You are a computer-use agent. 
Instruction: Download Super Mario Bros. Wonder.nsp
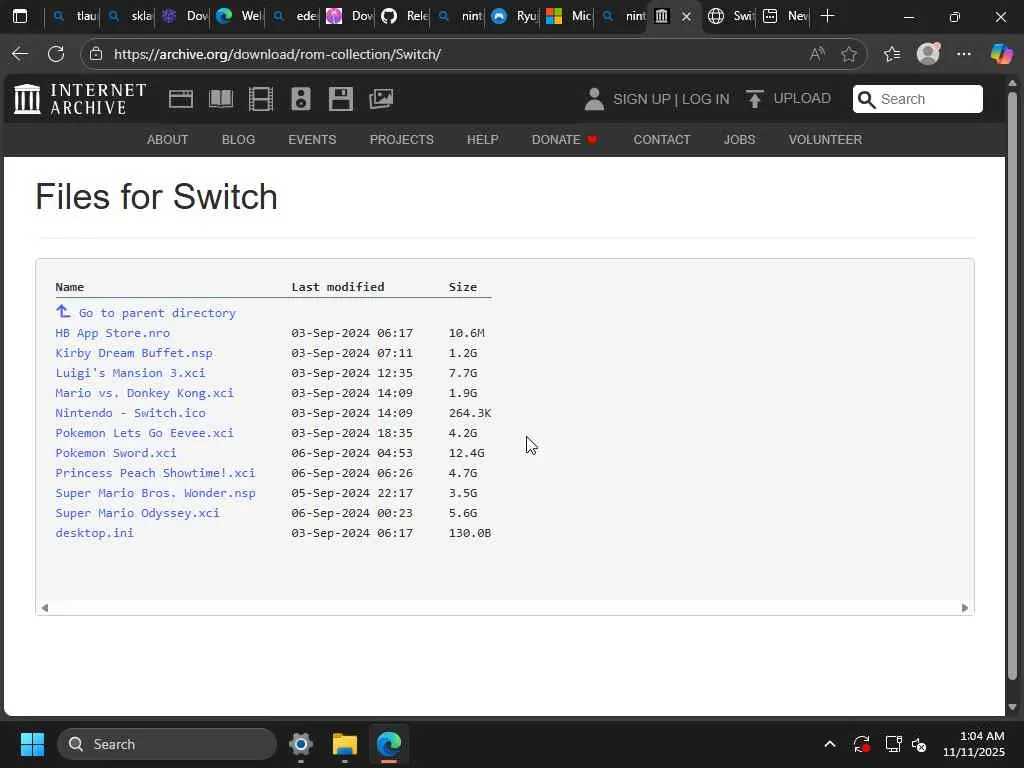[155, 493]
